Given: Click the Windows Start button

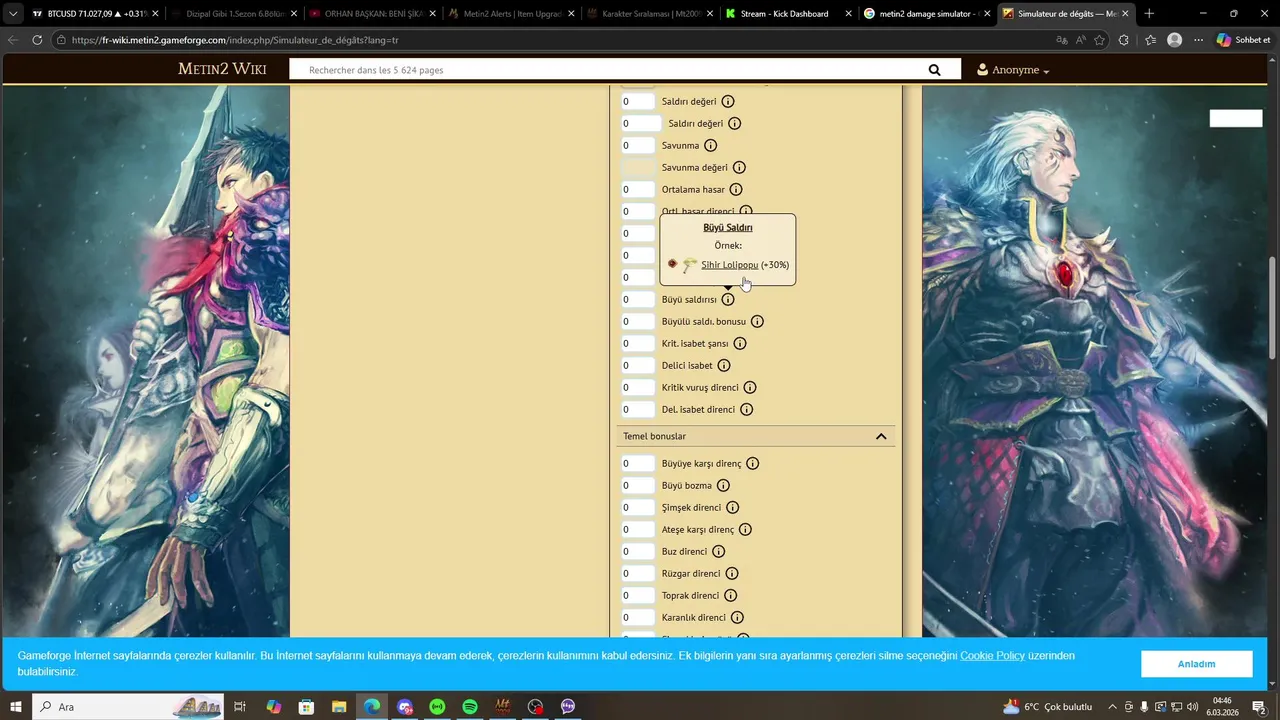Looking at the screenshot, I should [x=16, y=707].
